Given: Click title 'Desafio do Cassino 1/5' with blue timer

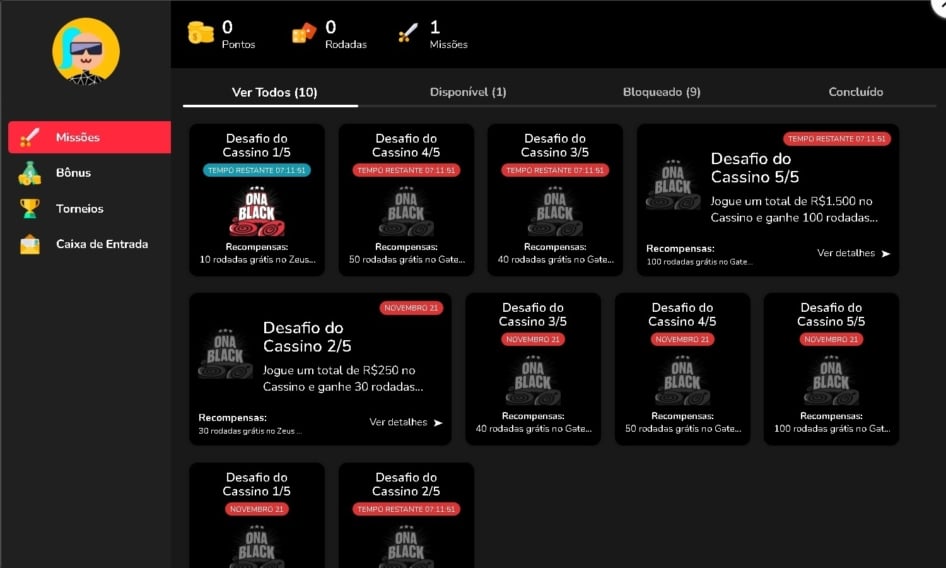Looking at the screenshot, I should tap(257, 145).
